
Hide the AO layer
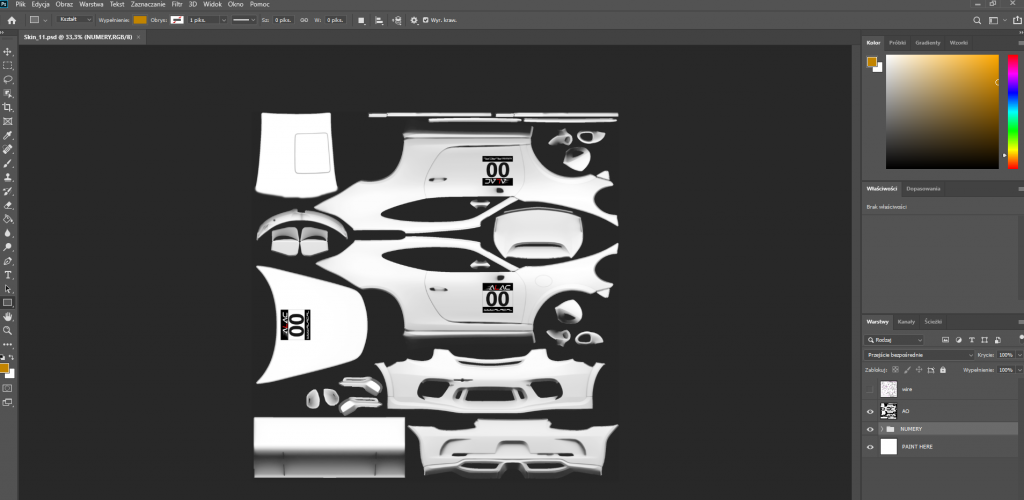(x=869, y=411)
